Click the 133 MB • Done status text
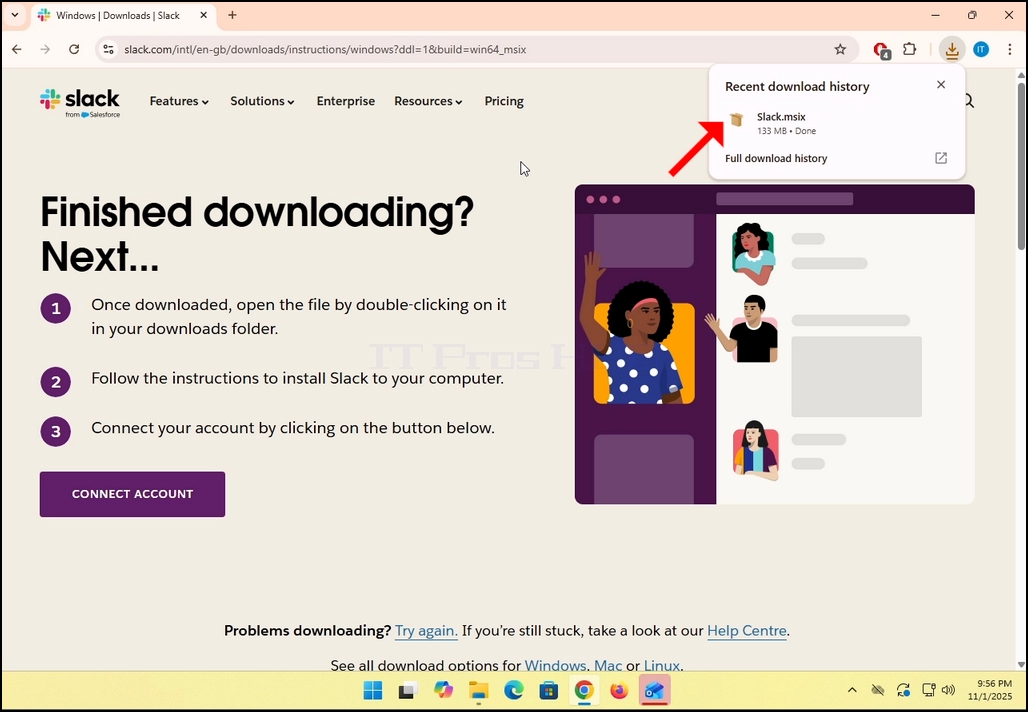Screen dimensions: 1028x712 (x=786, y=131)
